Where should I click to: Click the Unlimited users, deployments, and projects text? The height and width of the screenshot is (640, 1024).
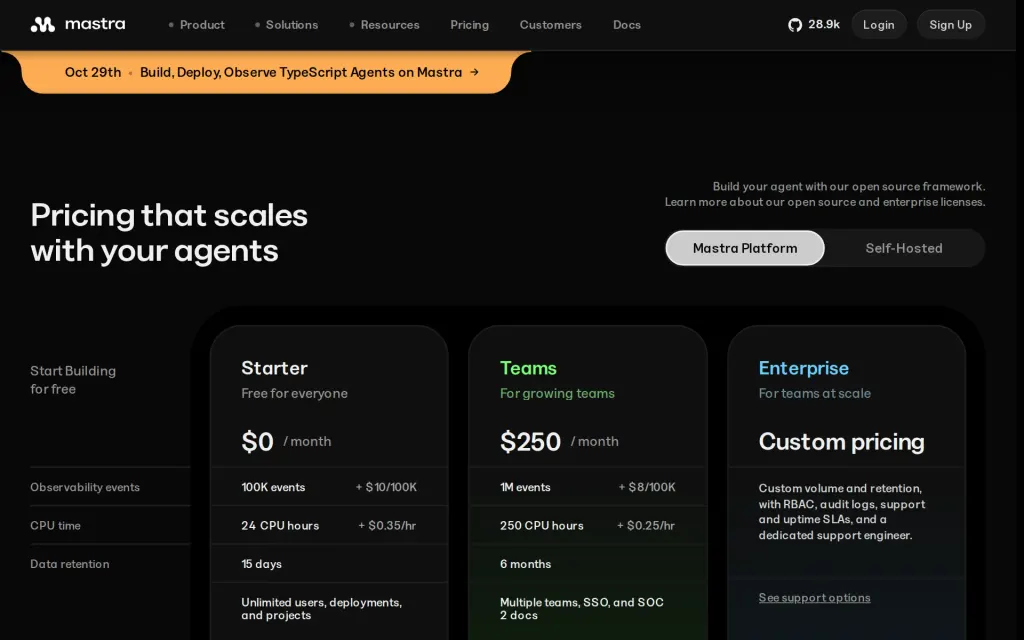321,609
